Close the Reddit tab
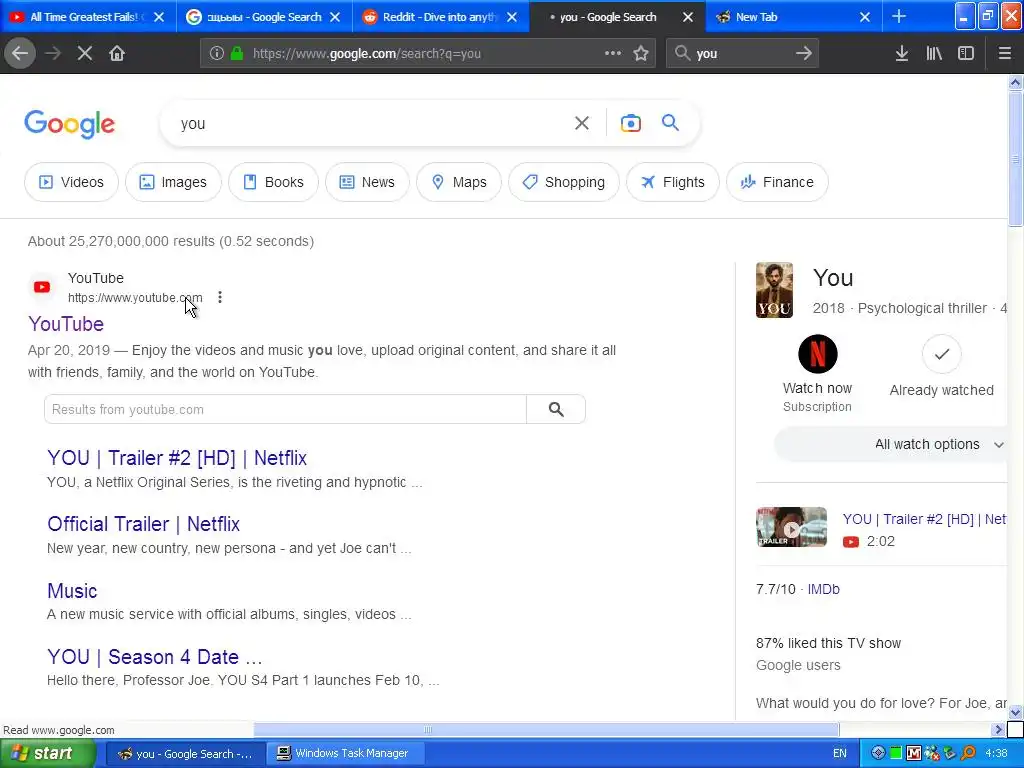The height and width of the screenshot is (768, 1024). tap(512, 17)
